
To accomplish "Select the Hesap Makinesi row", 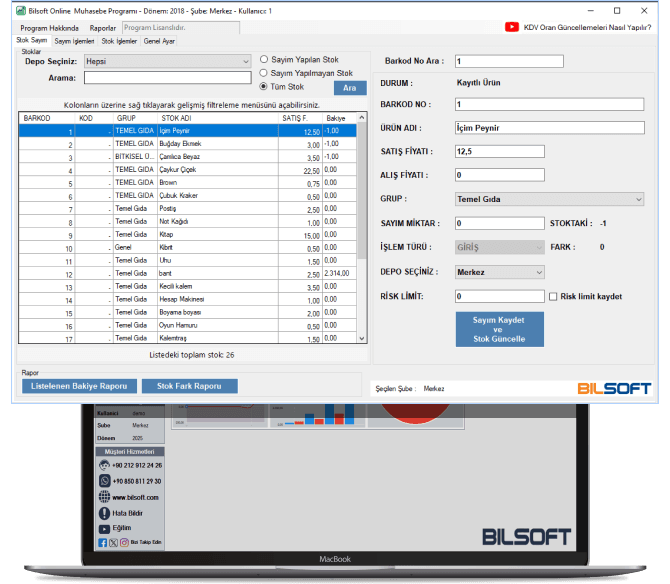I will pyautogui.click(x=188, y=299).
